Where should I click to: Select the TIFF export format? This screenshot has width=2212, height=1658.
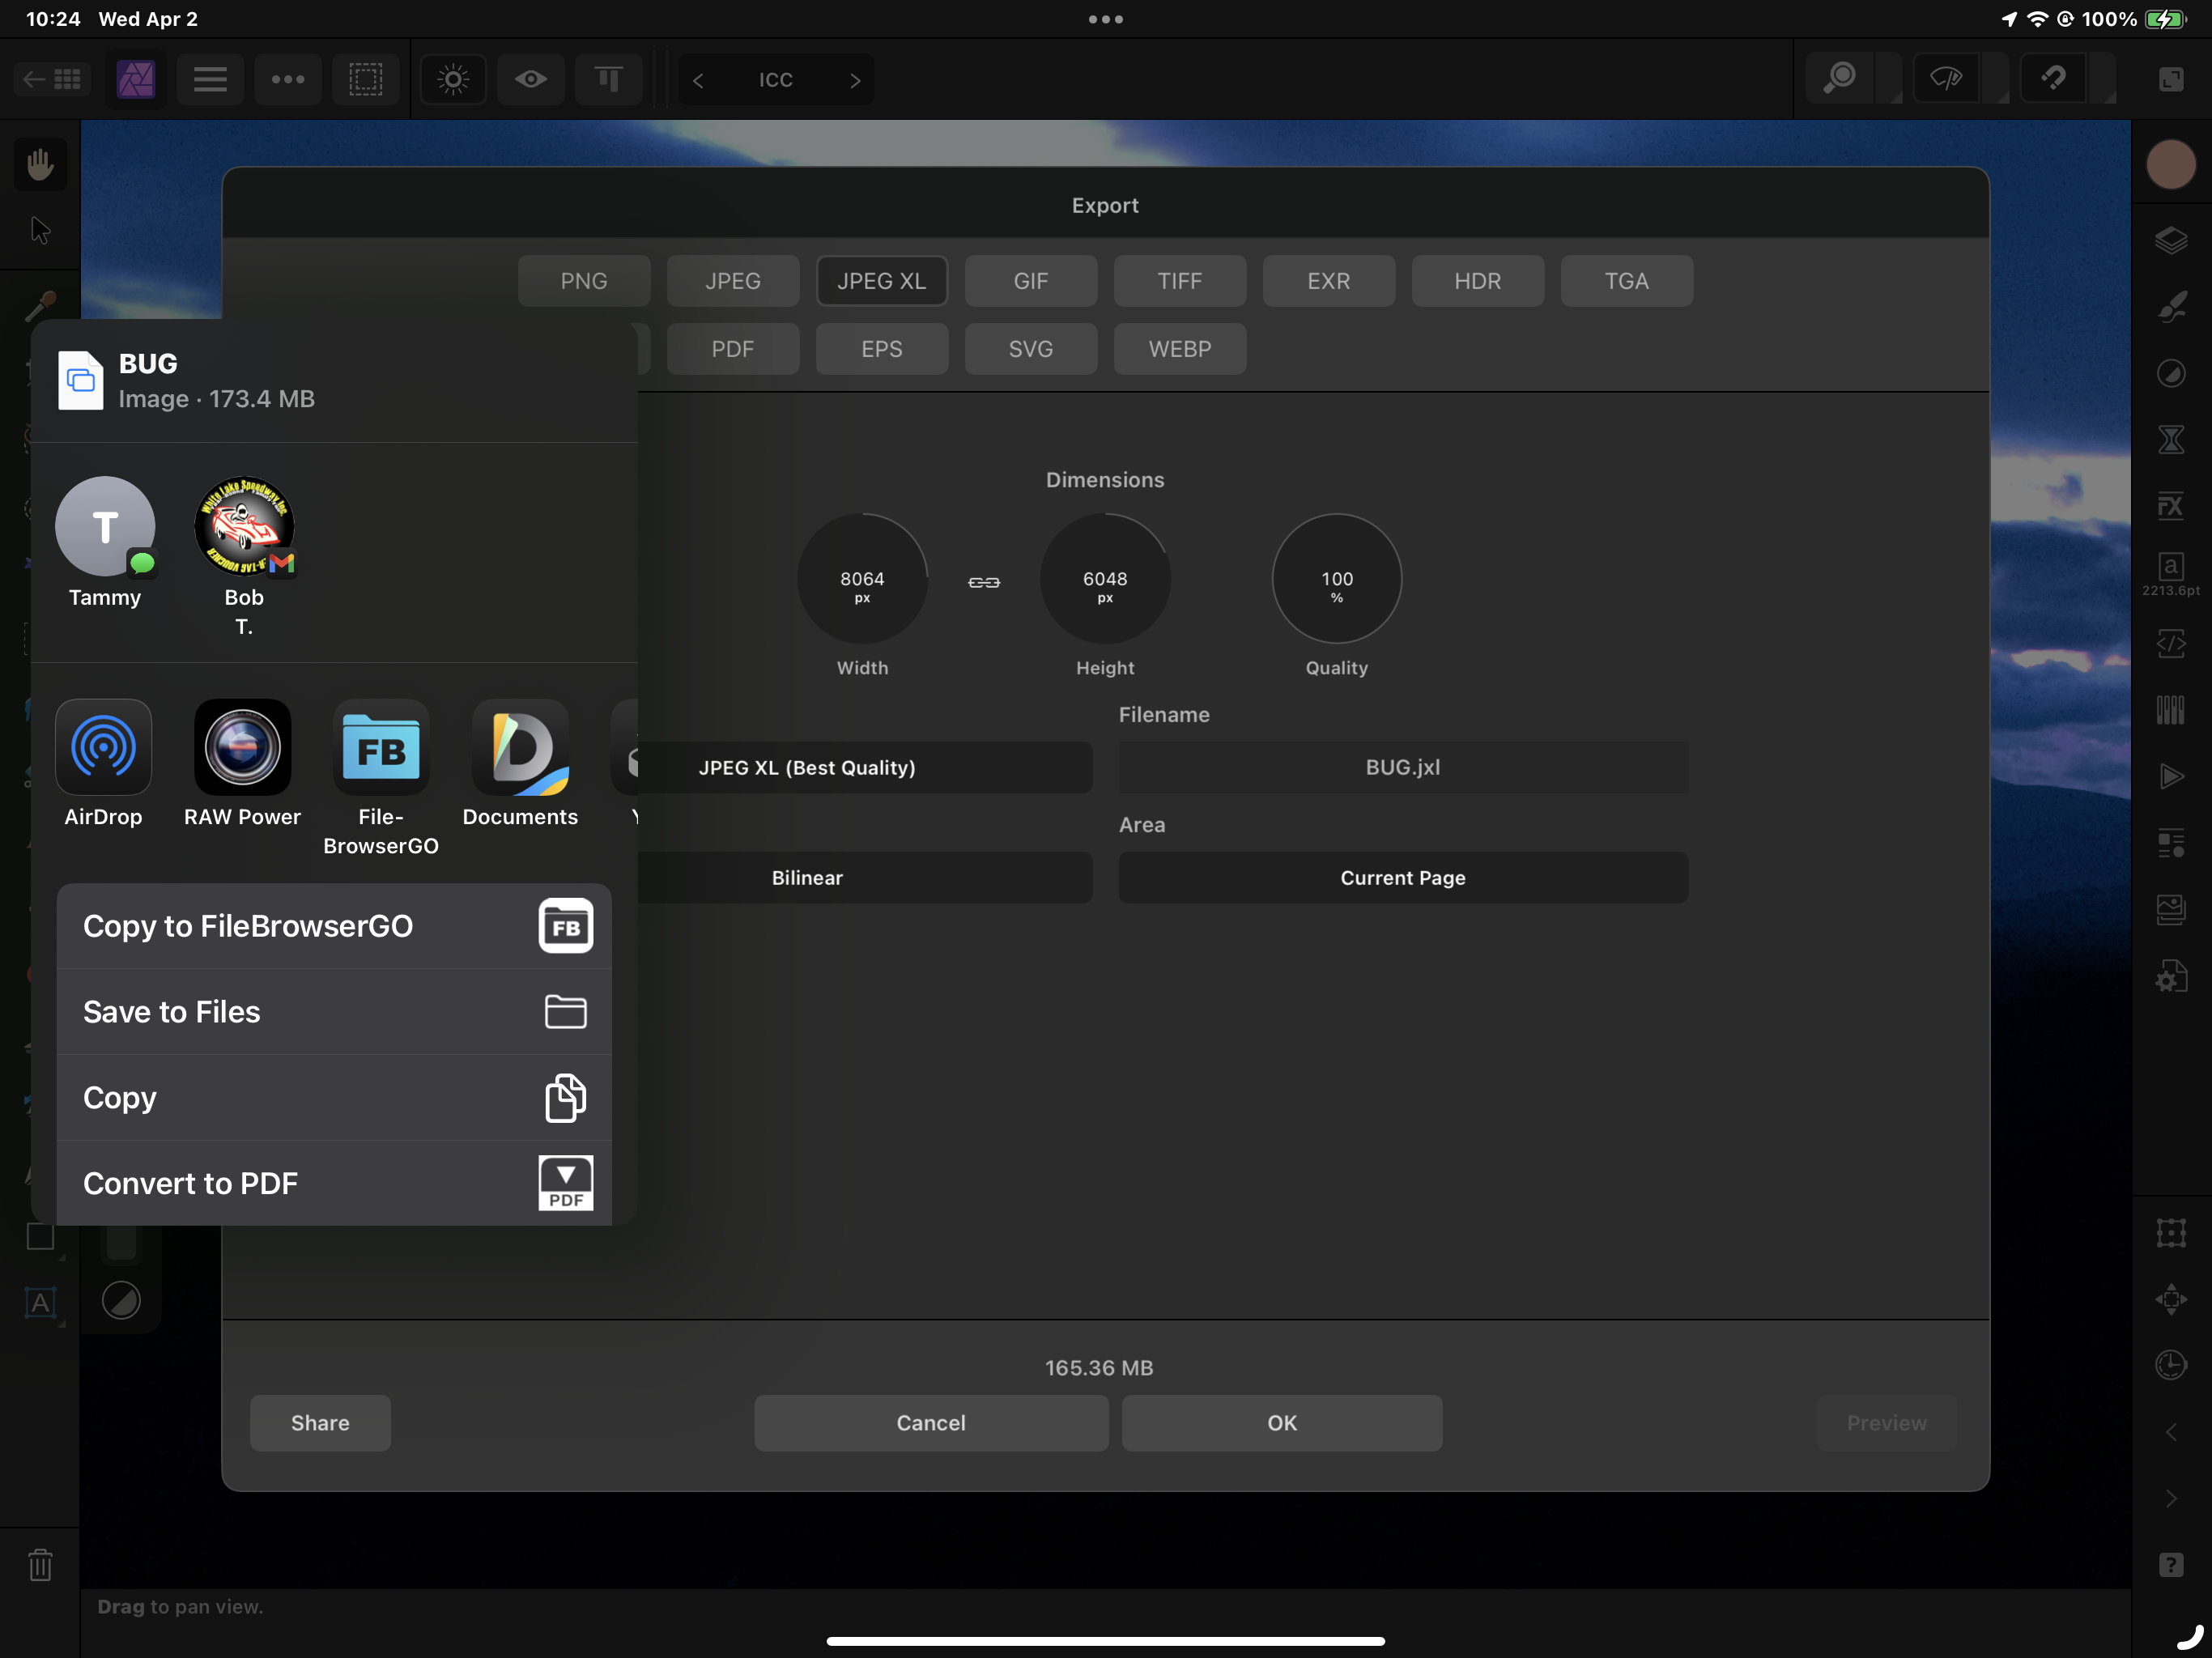click(x=1180, y=281)
